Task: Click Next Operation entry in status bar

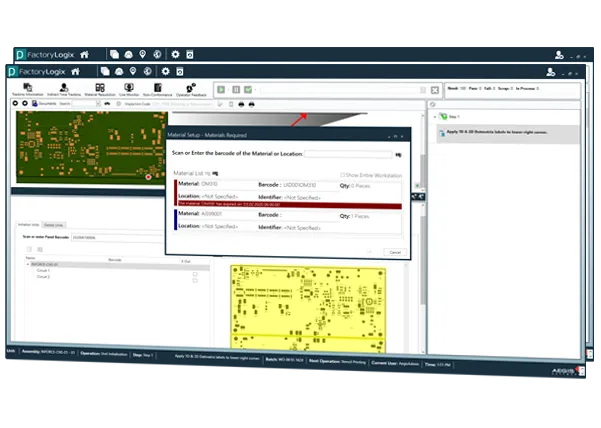Action: coord(338,361)
